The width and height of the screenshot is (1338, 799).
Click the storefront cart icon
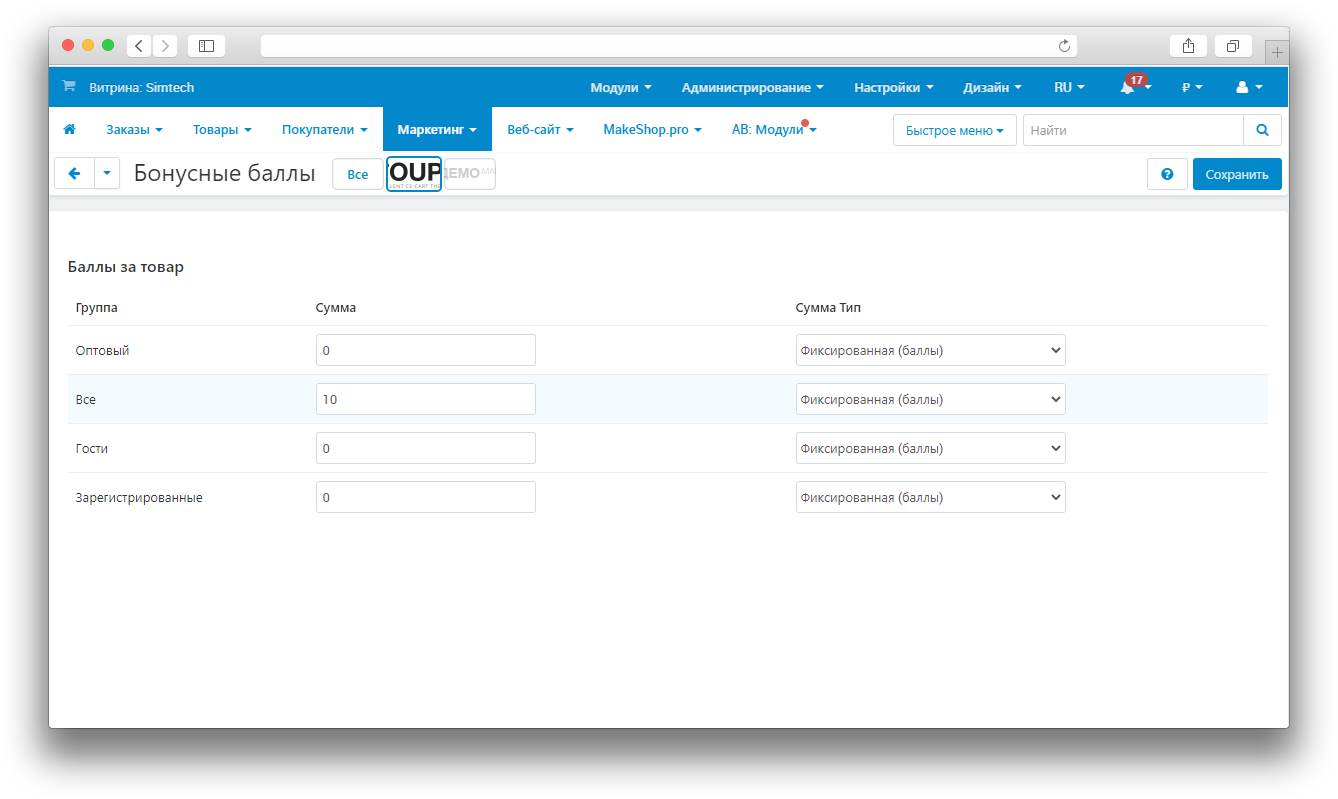[x=68, y=87]
